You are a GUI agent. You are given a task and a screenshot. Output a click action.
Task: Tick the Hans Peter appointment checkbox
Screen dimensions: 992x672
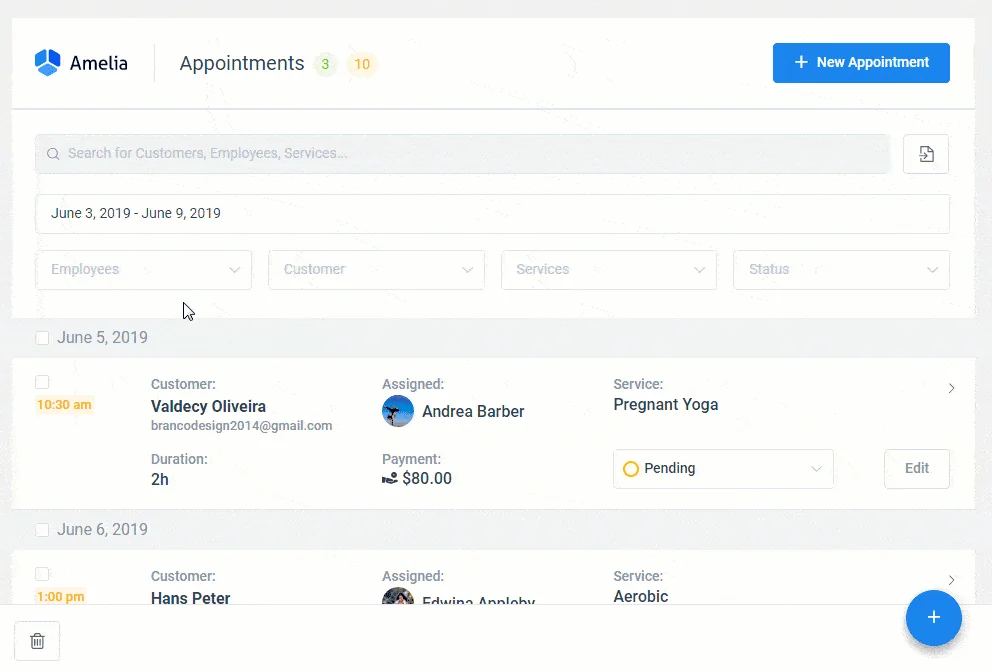[x=42, y=574]
